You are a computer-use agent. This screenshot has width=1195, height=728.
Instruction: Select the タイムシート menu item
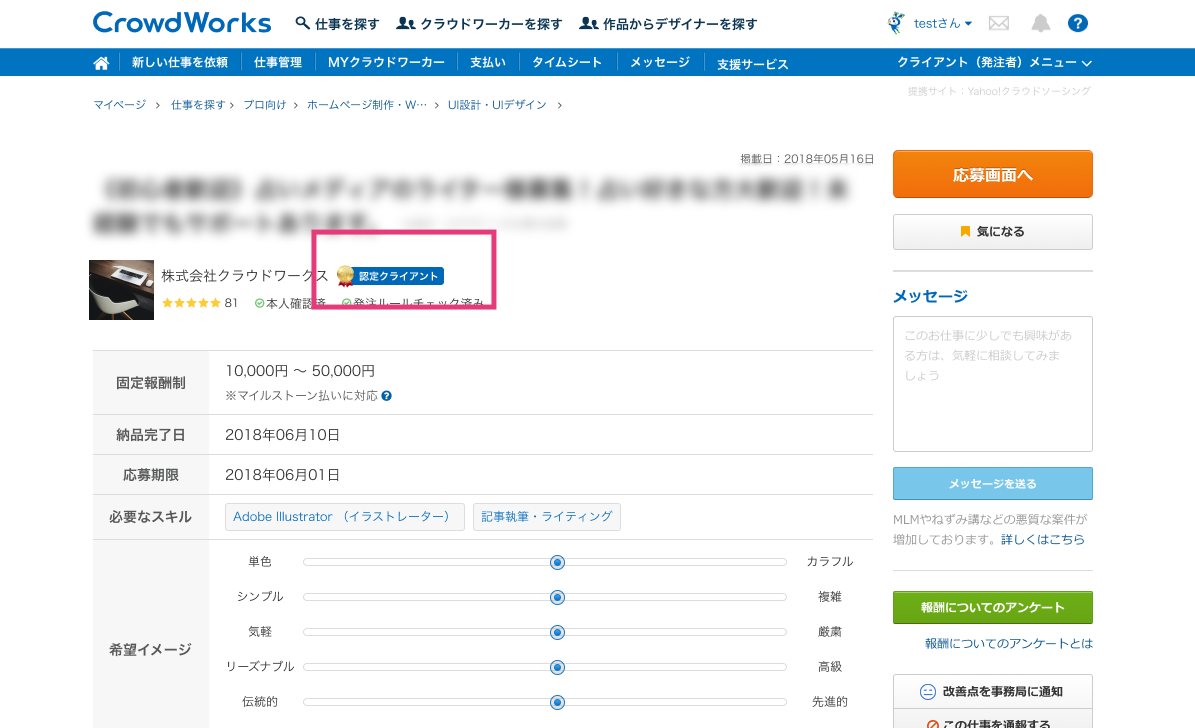tap(566, 62)
